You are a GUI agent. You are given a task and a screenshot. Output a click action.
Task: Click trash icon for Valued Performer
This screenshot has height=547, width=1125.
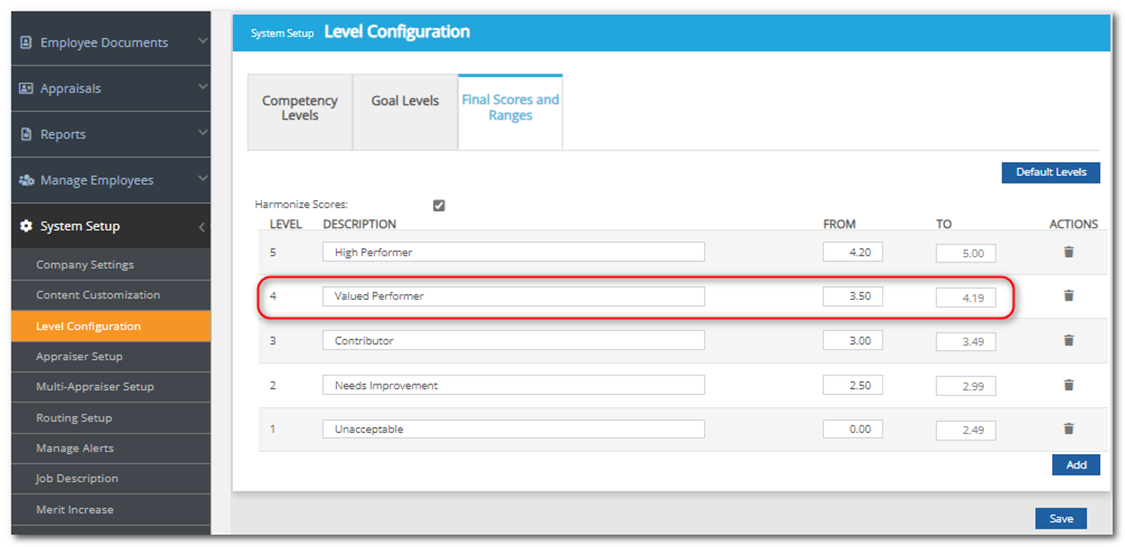1068,296
